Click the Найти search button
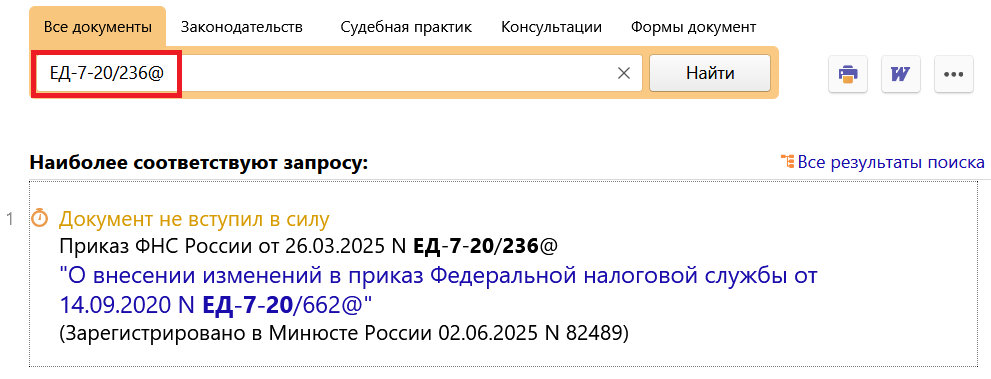The image size is (991, 379). 710,73
